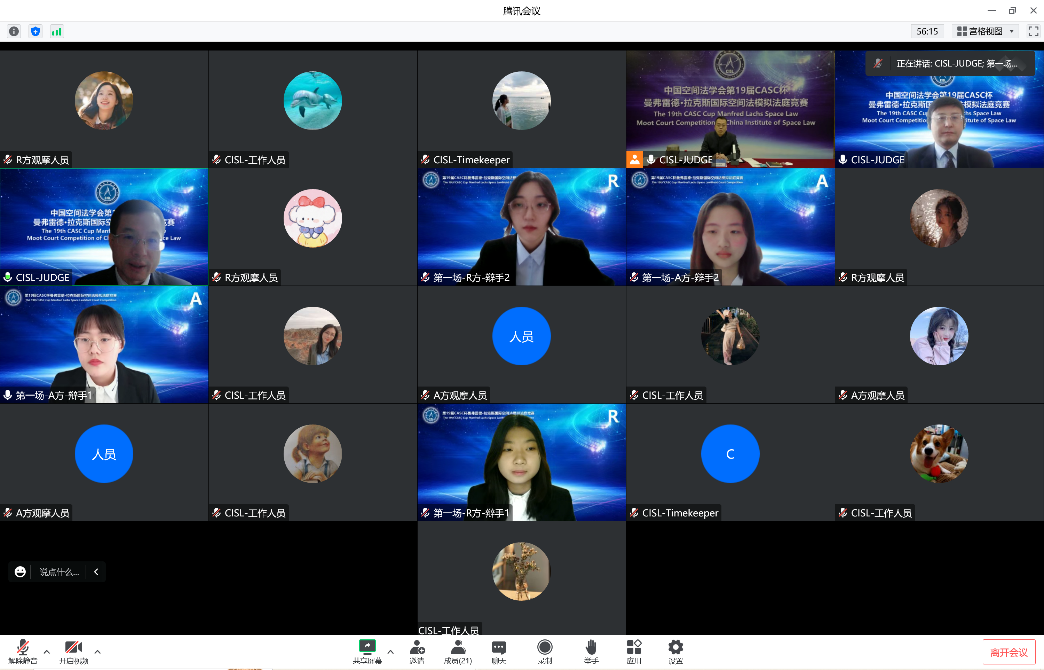Open the grid view (宫格视图) layout dropdown
Screen dimensions: 1044x670
click(986, 31)
